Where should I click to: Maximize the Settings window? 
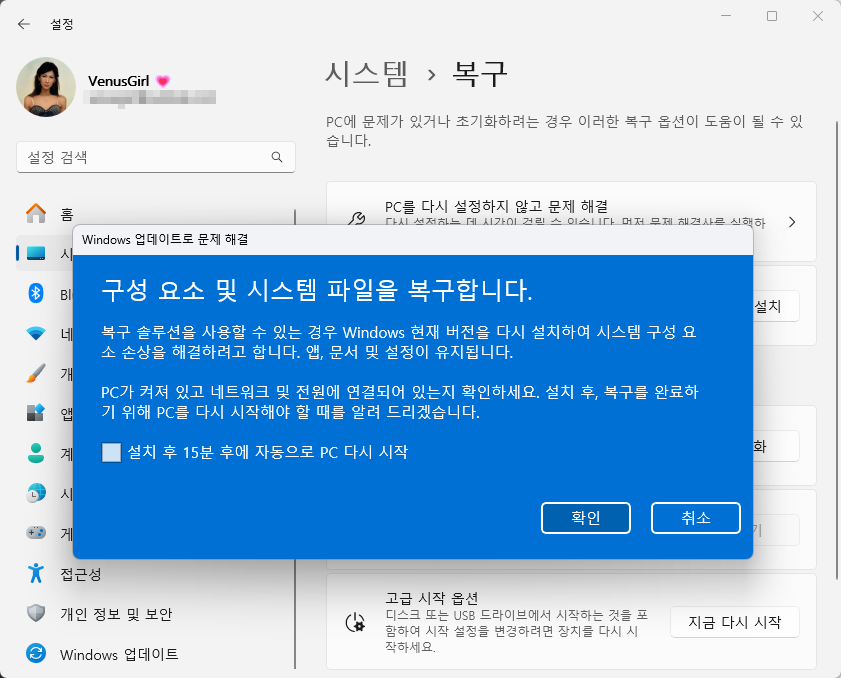point(772,16)
